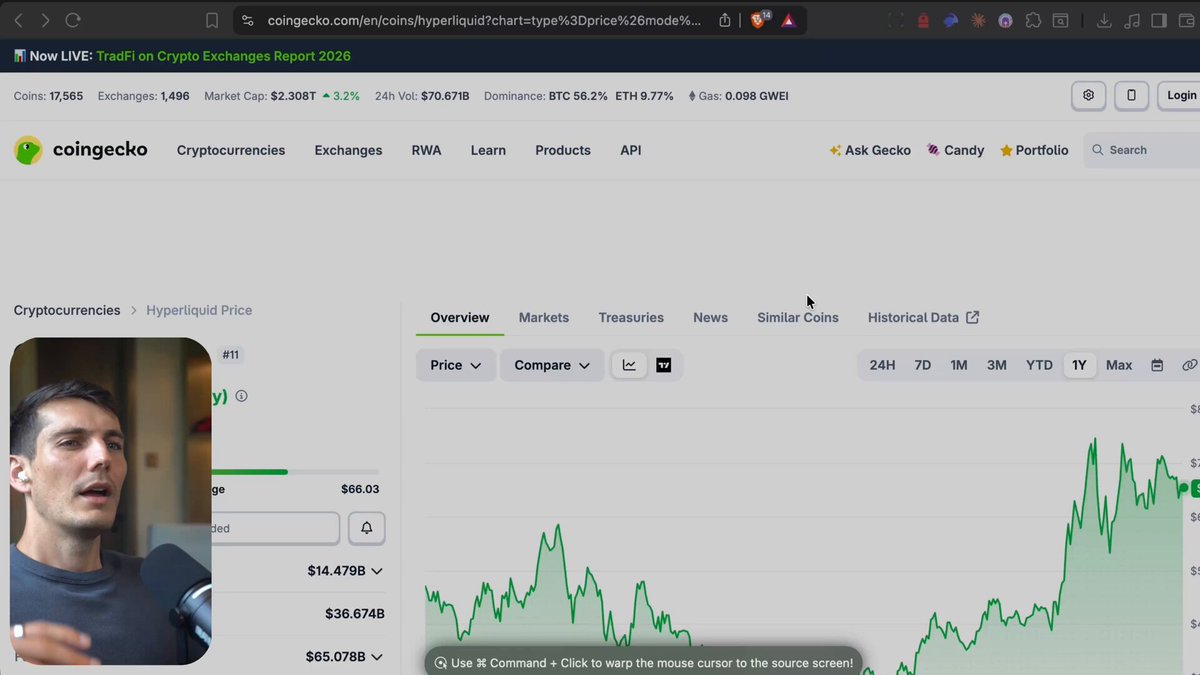This screenshot has width=1200, height=675.
Task: Go back with the browser back arrow
Action: [19, 20]
